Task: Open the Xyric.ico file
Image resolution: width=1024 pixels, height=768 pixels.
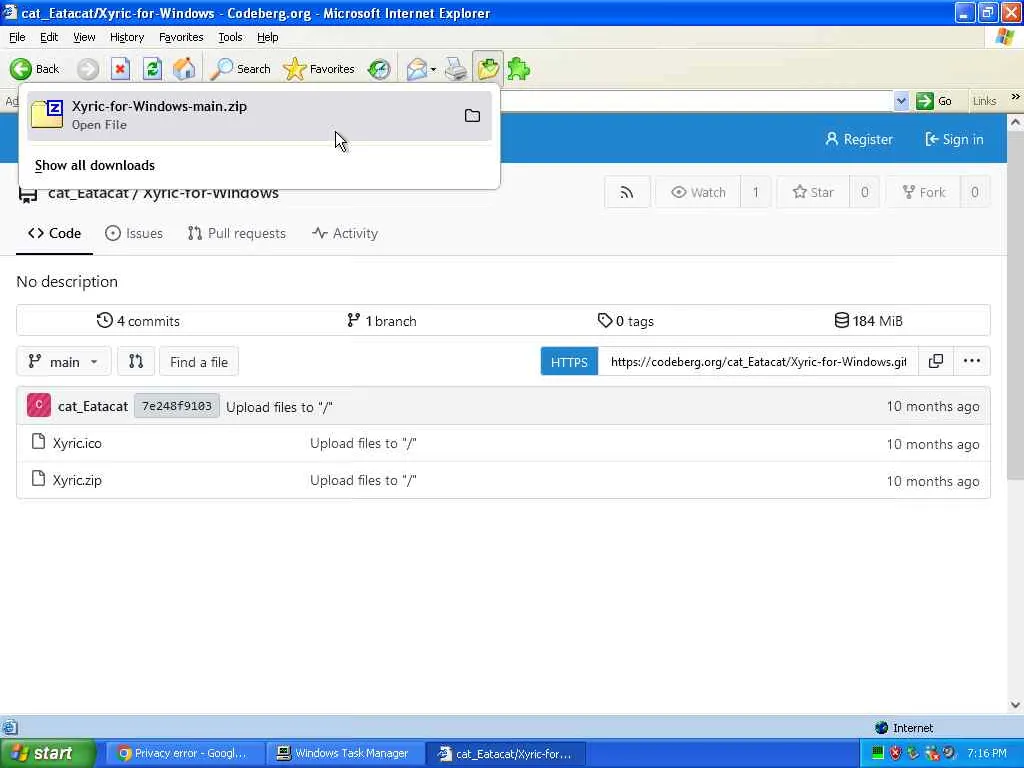Action: pos(77,443)
